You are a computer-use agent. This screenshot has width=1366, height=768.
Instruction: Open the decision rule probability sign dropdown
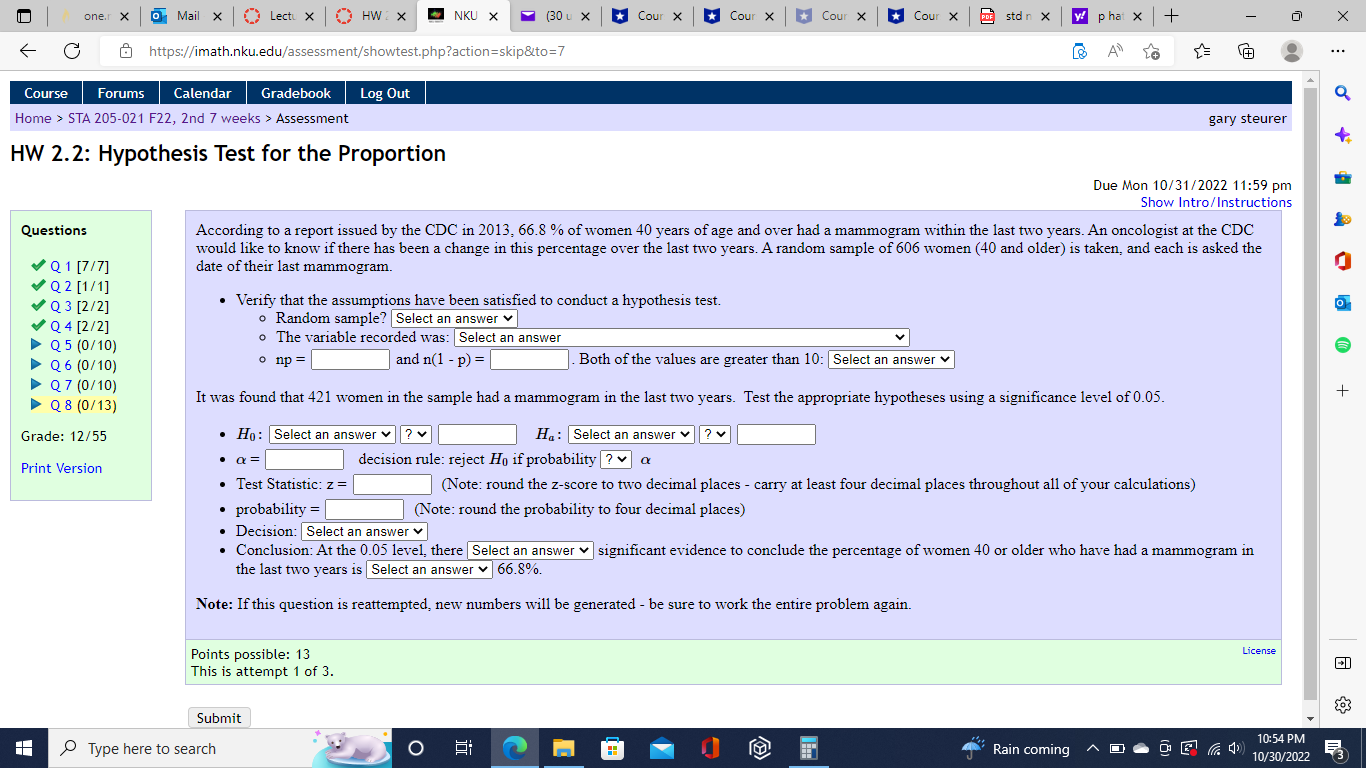(616, 459)
